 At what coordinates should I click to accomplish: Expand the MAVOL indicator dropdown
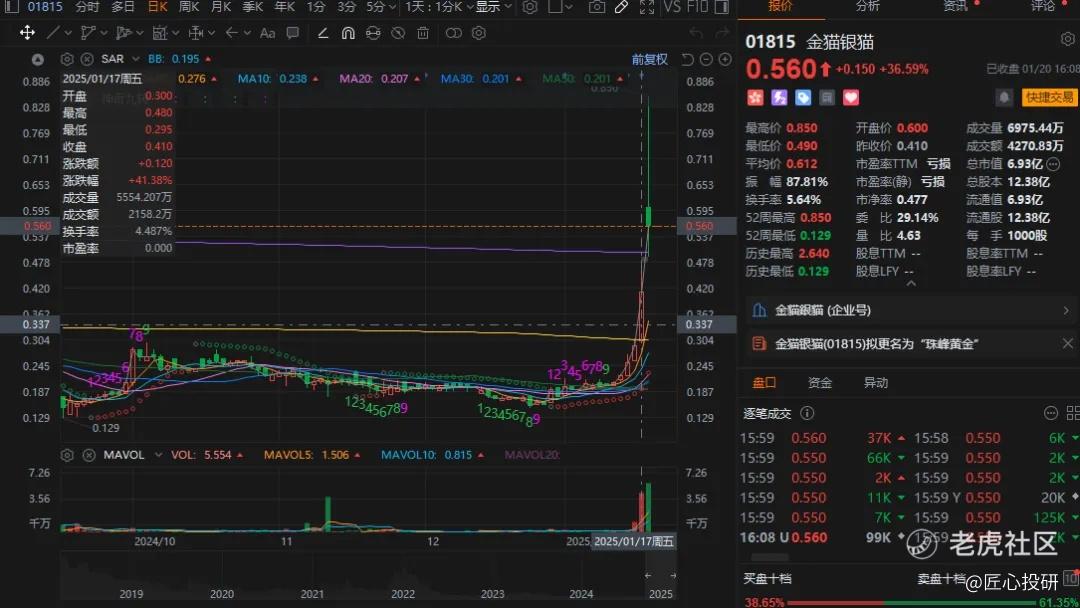[158, 455]
